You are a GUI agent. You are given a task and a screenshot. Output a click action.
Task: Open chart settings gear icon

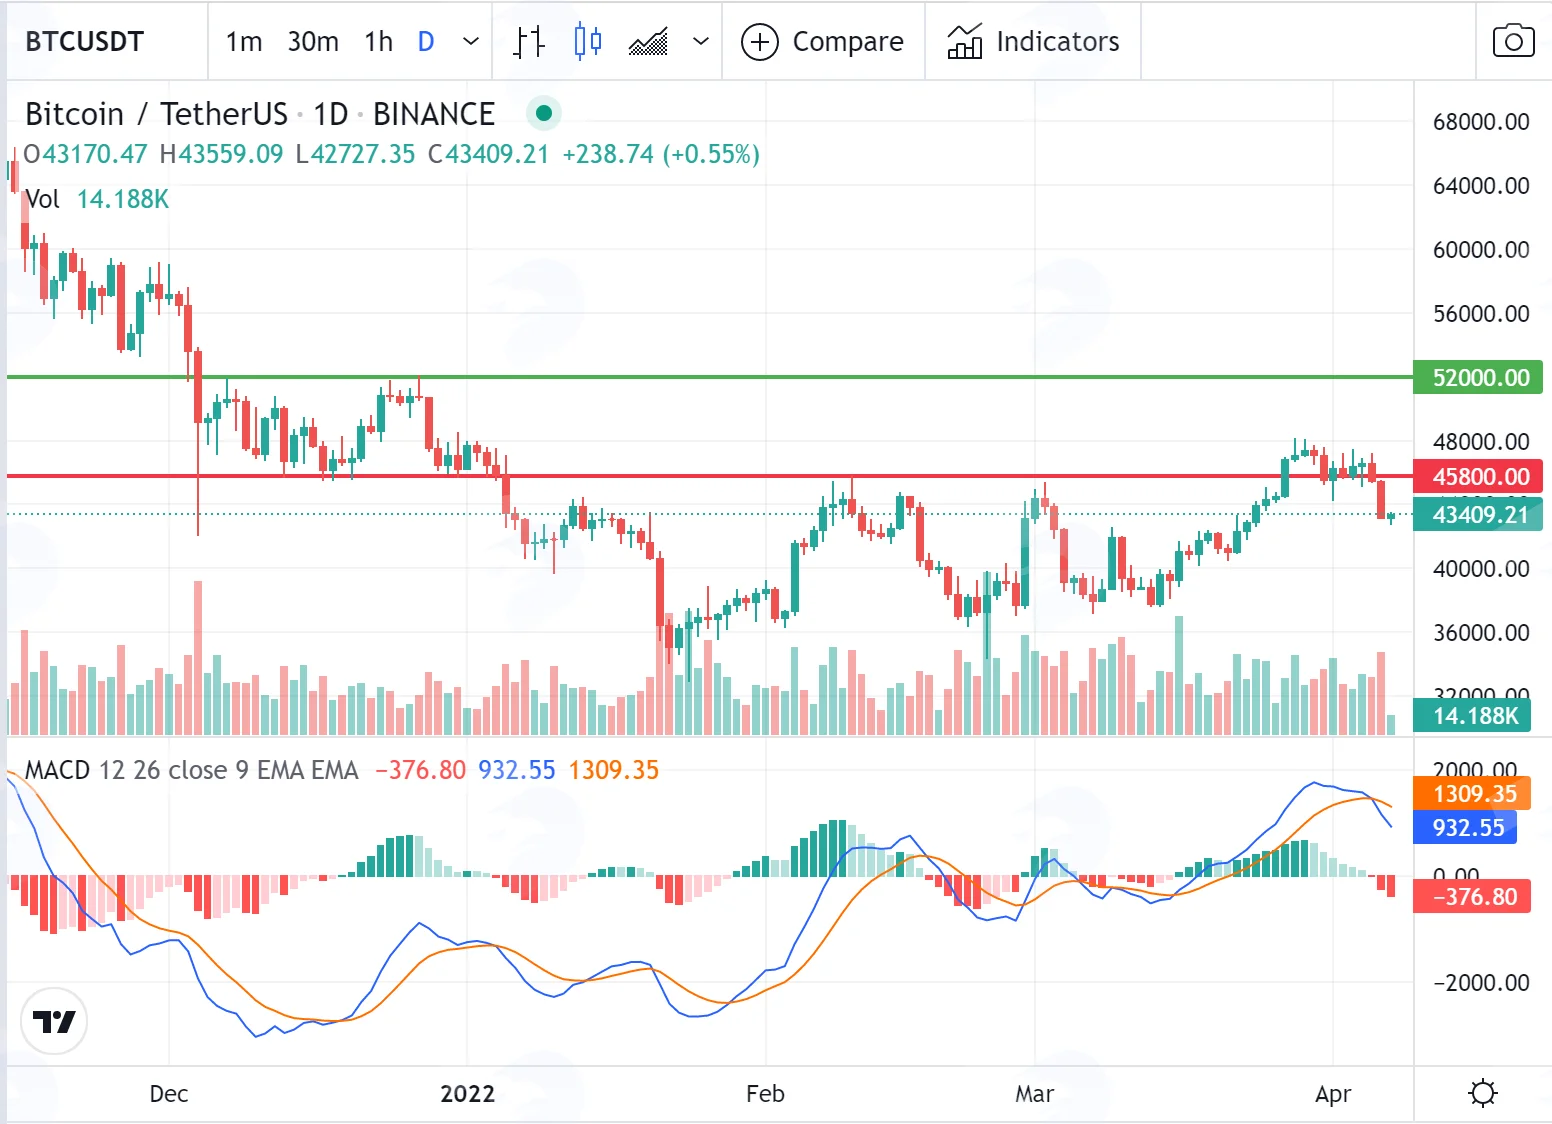point(1483,1093)
